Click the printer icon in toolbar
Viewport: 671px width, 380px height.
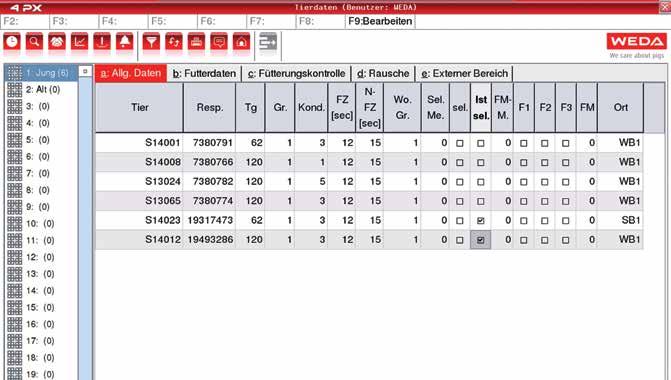click(x=196, y=42)
